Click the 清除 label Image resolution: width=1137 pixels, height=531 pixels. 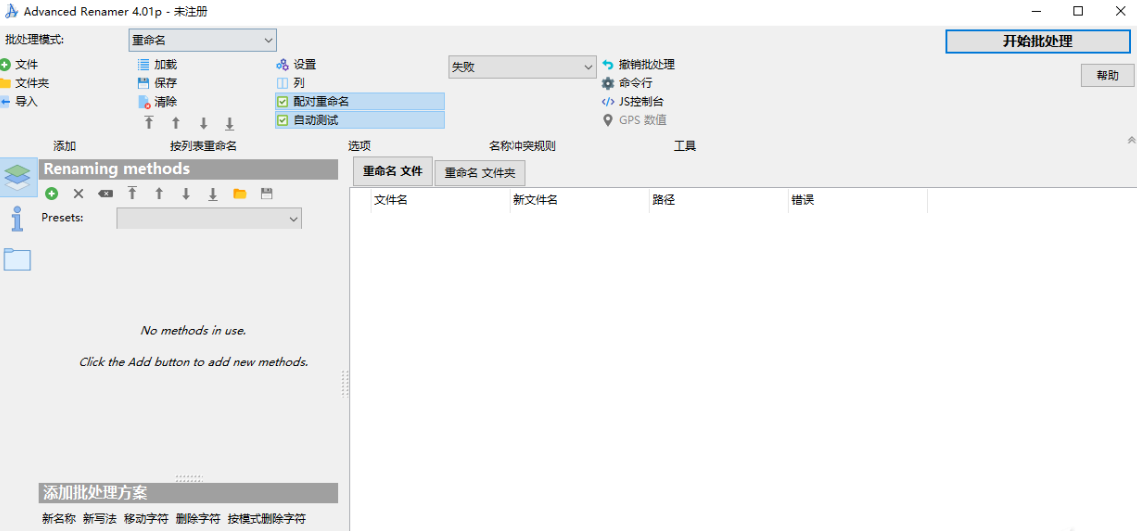(165, 102)
